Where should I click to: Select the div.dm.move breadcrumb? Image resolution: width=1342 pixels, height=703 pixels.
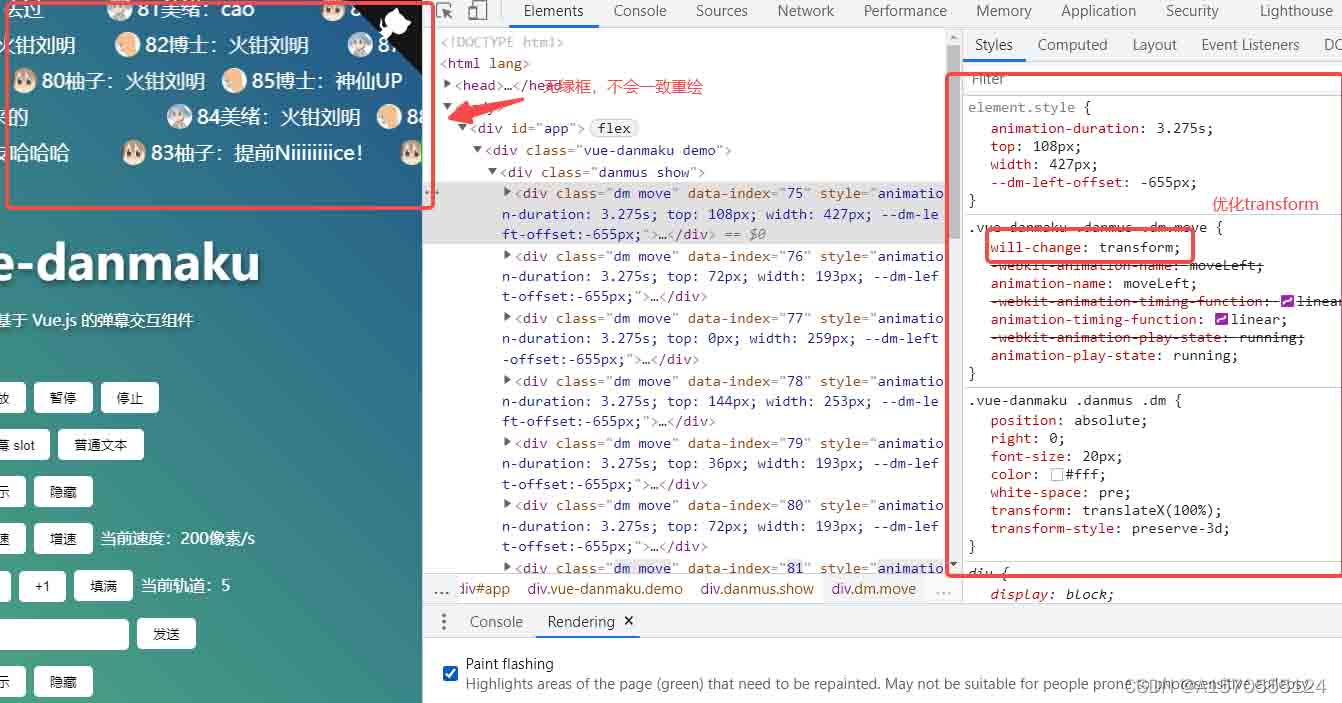coord(874,589)
